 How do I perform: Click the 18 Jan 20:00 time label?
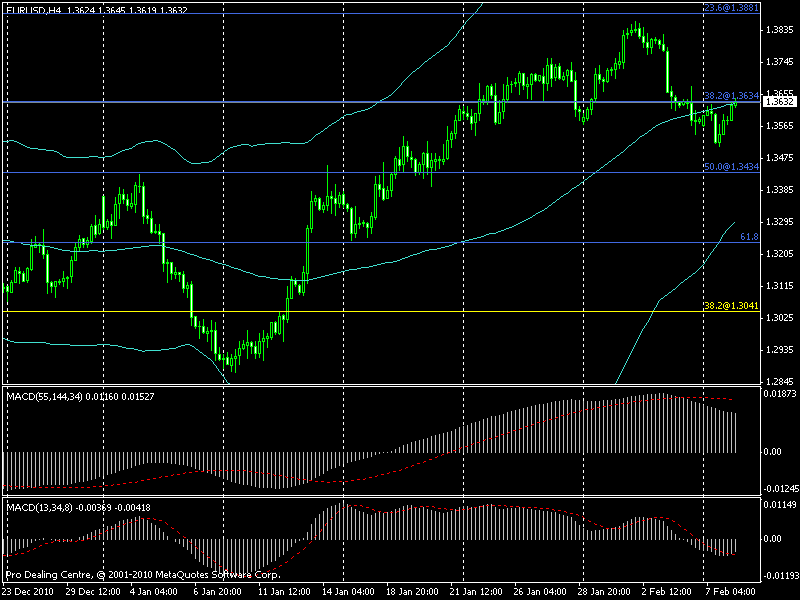point(412,592)
